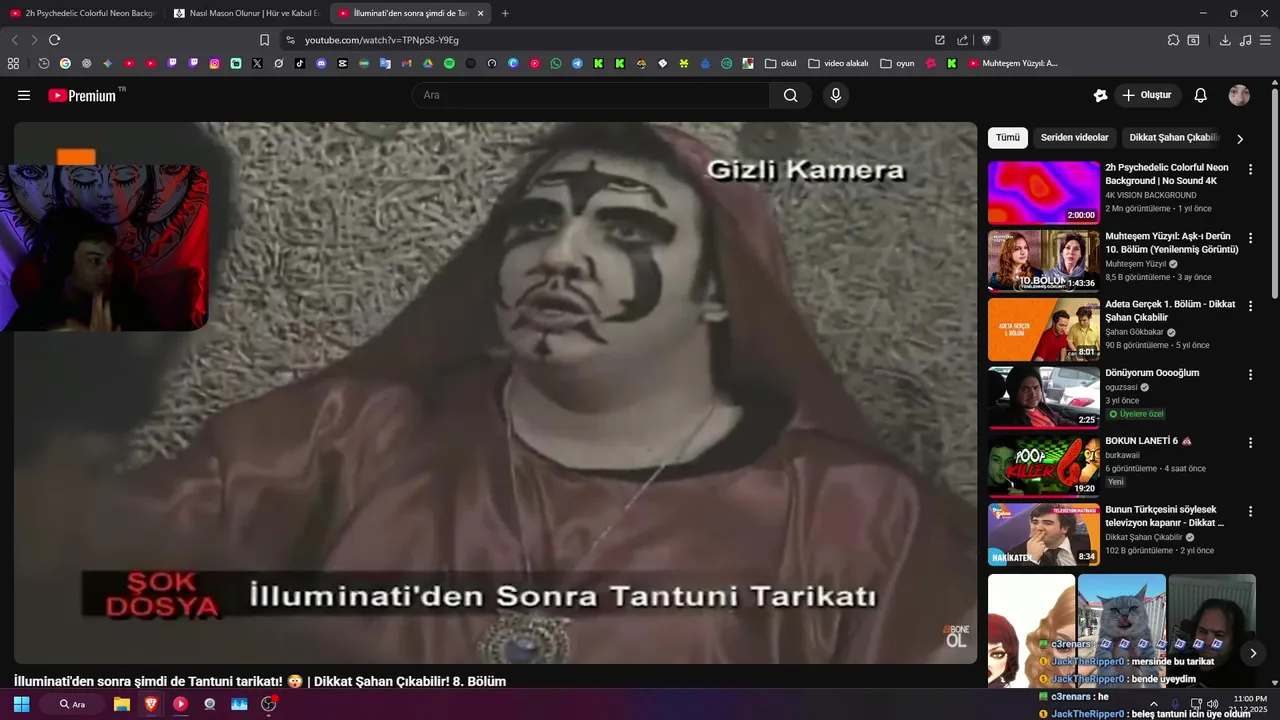This screenshot has width=1280, height=720.
Task: Open the apps grid in bookmarks bar
Action: (x=13, y=63)
